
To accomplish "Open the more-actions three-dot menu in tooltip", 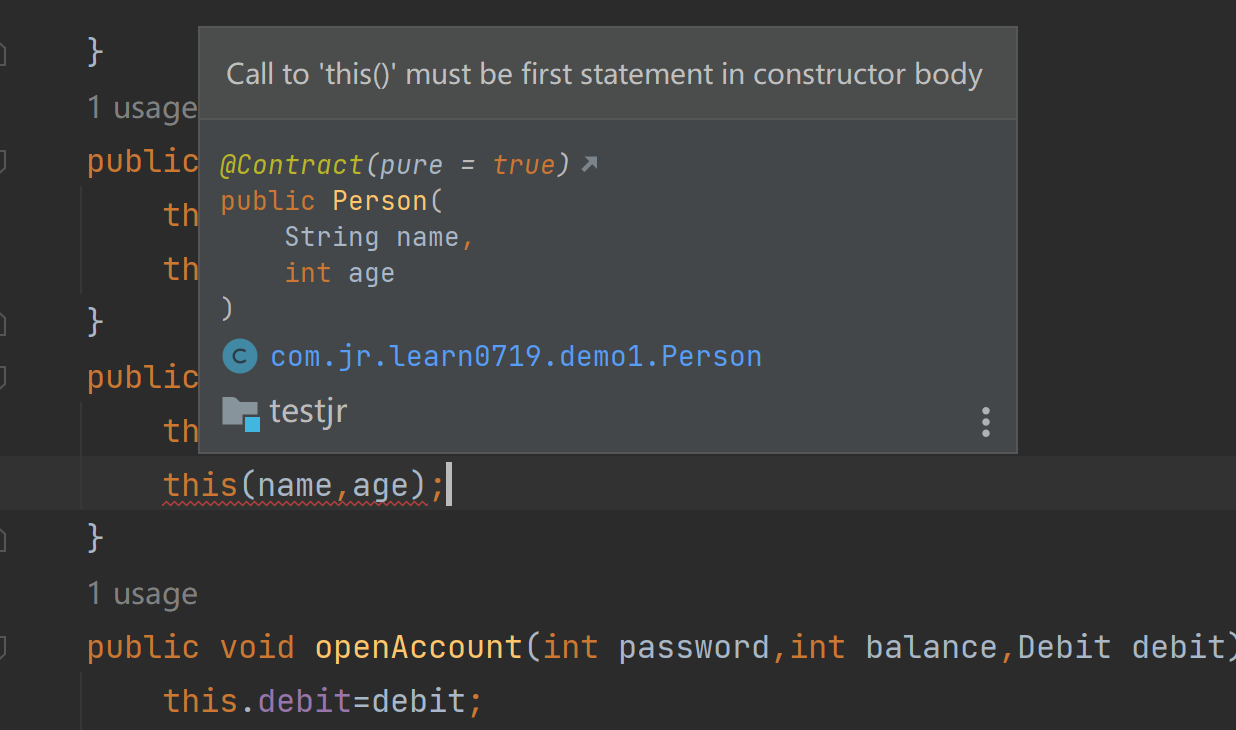I will coord(986,422).
